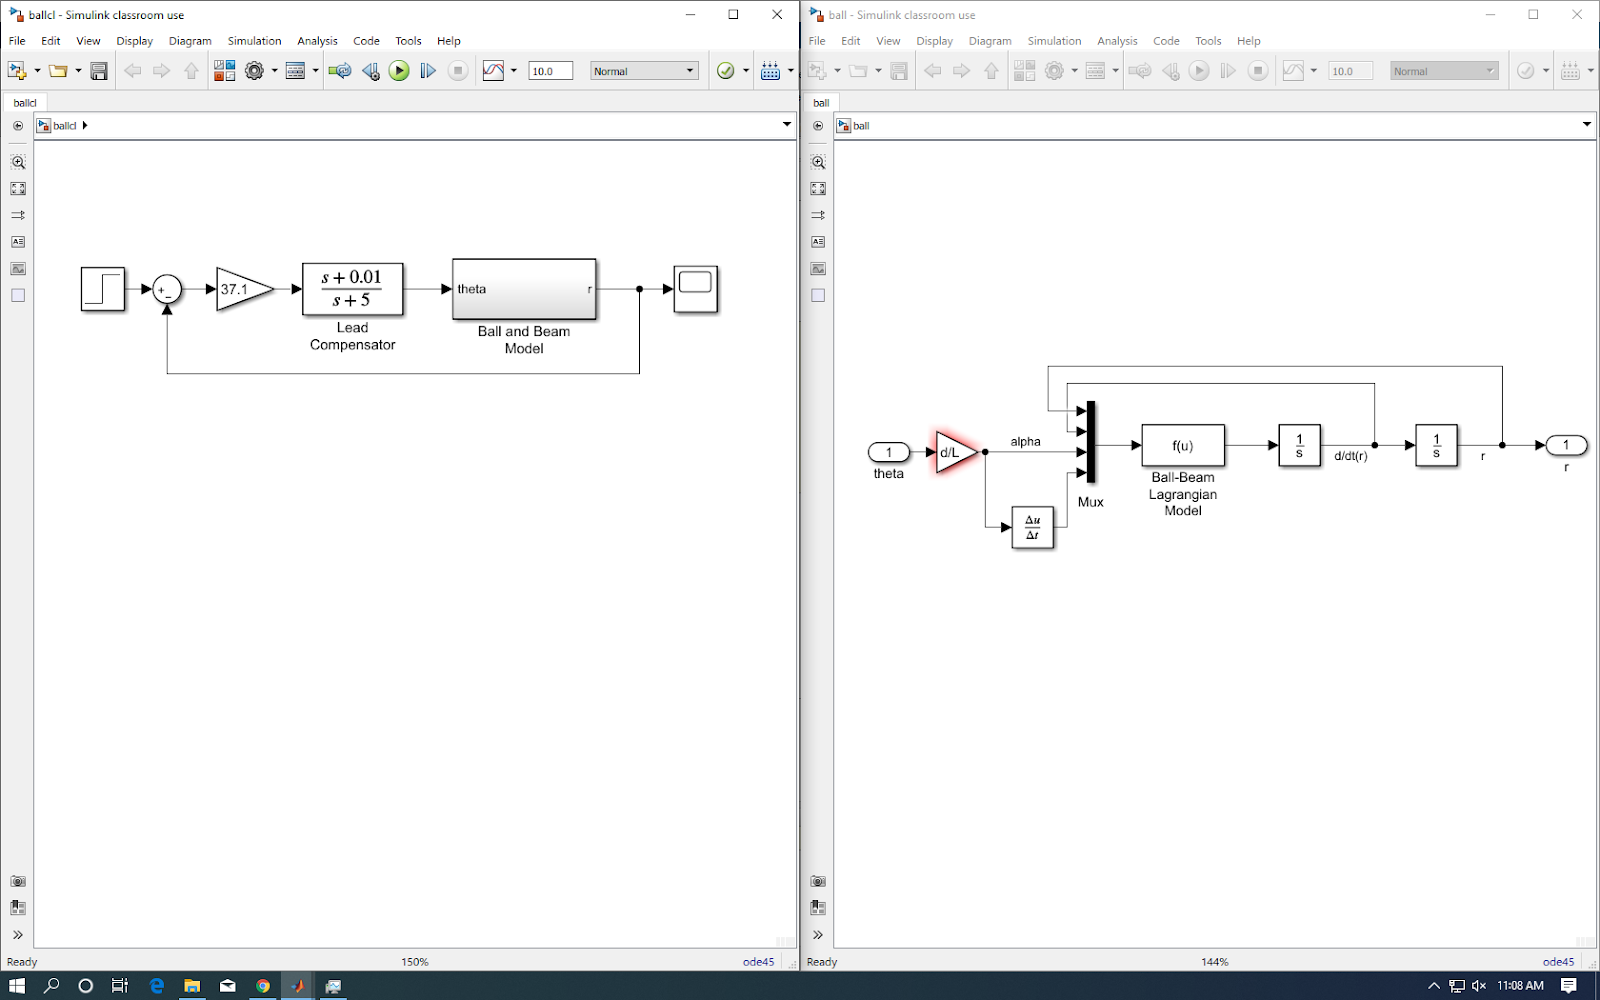The height and width of the screenshot is (1000, 1600).
Task: Click Stop button in ballcl toolbar
Action: click(x=458, y=71)
